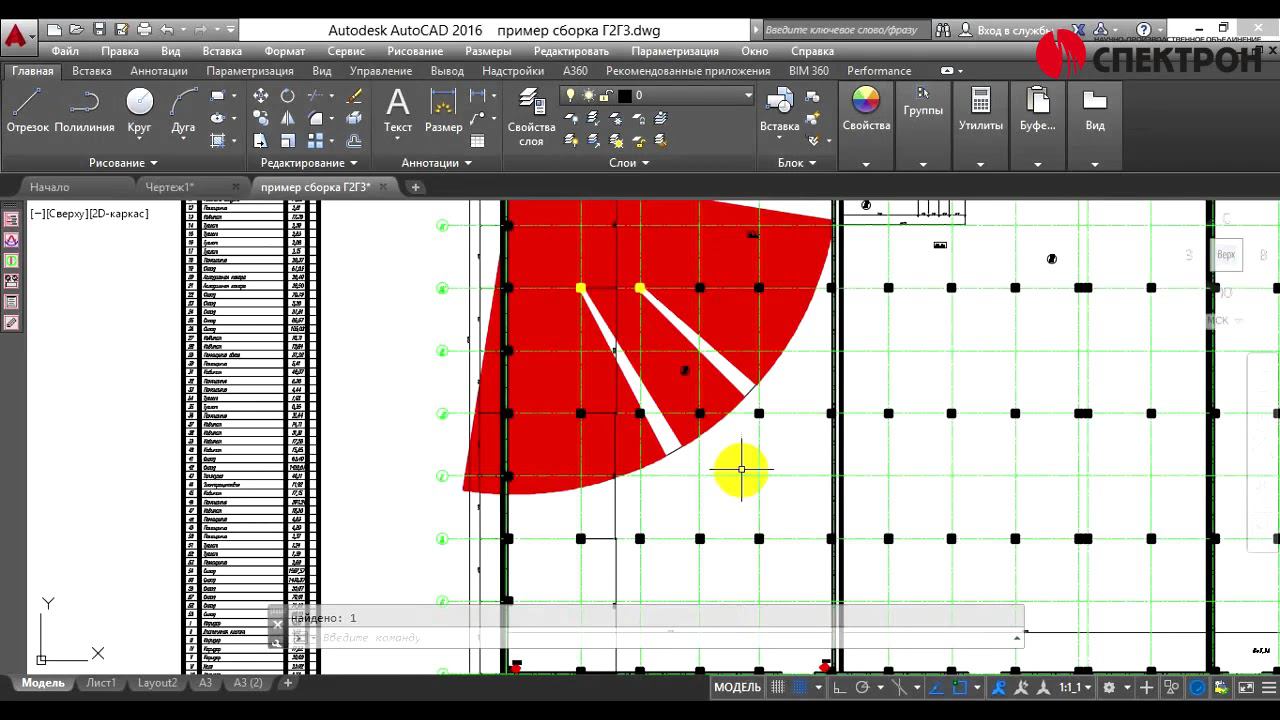Open the quick access toolbar customize dropdown
Viewport: 1280px width, 720px height.
[x=232, y=30]
